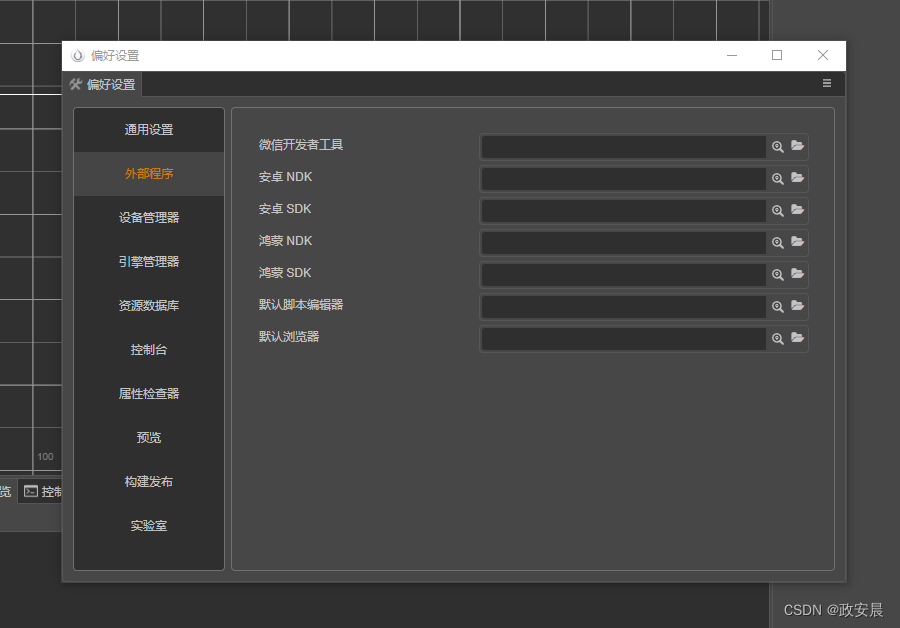Image resolution: width=900 pixels, height=628 pixels.
Task: Minimize the 偏好设置 window
Action: click(x=732, y=56)
